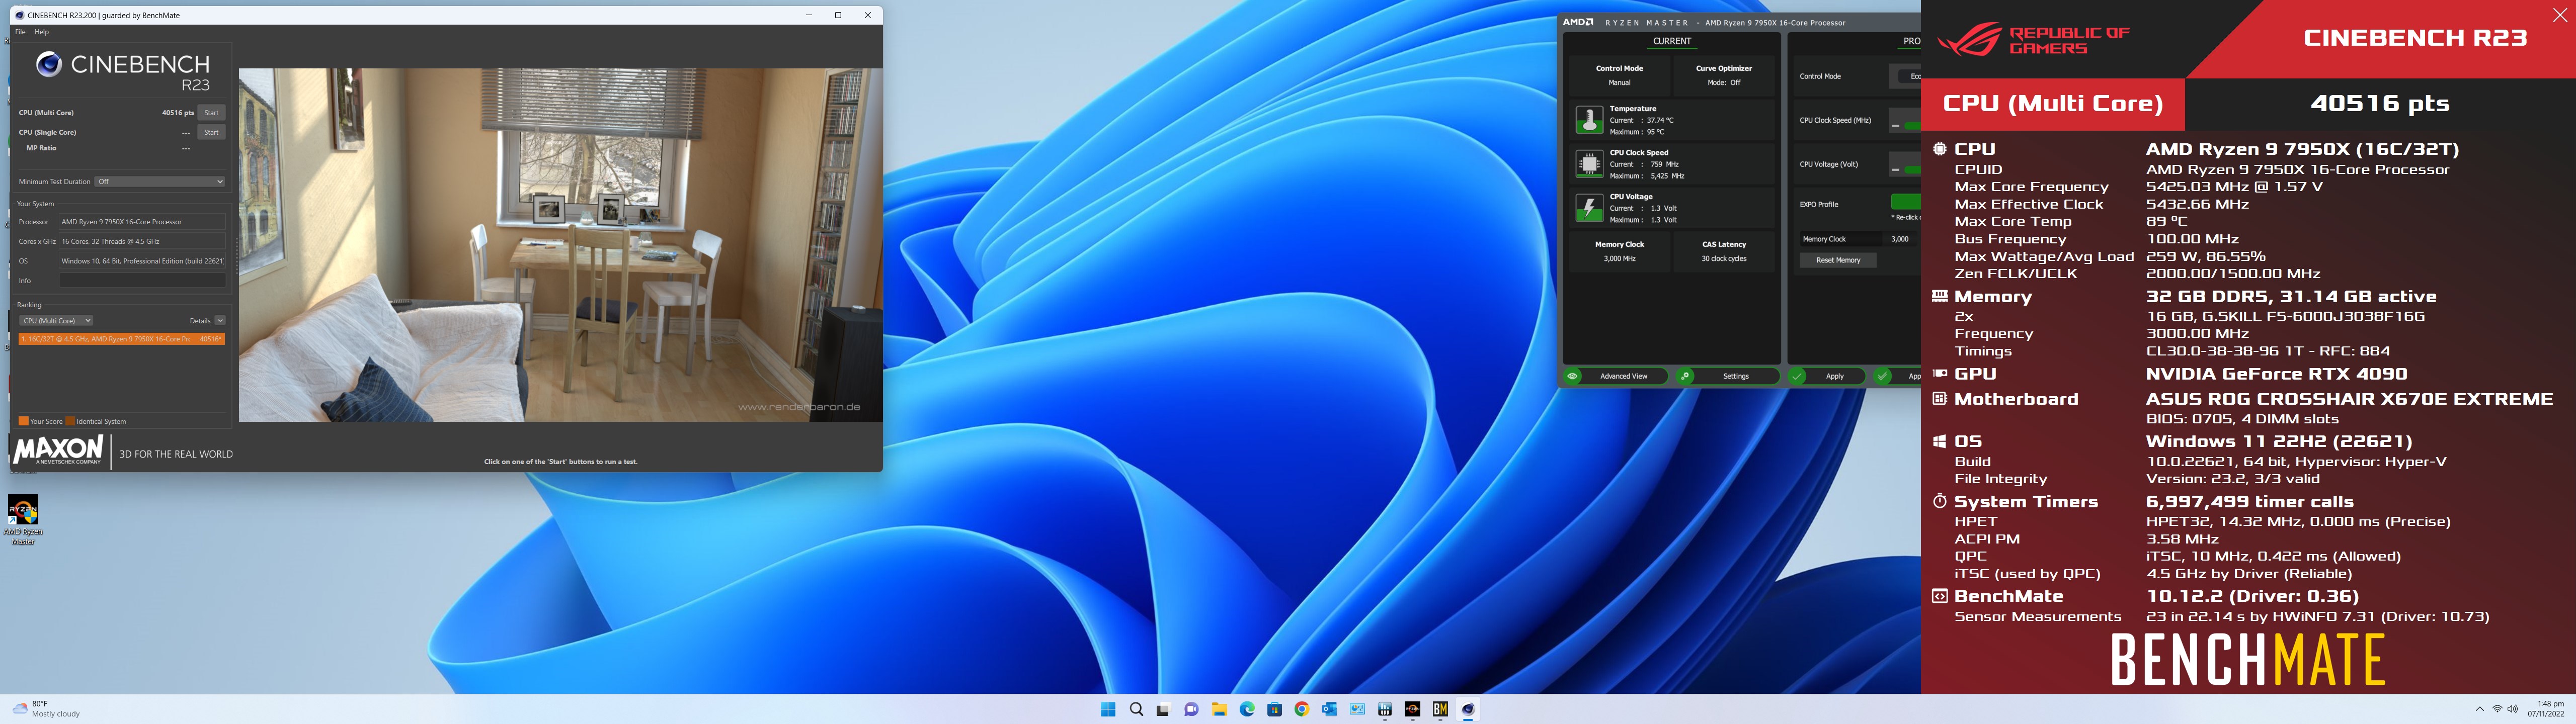Click the OS field in Cinebench
Screen dimensions: 2576x724
pos(142,261)
